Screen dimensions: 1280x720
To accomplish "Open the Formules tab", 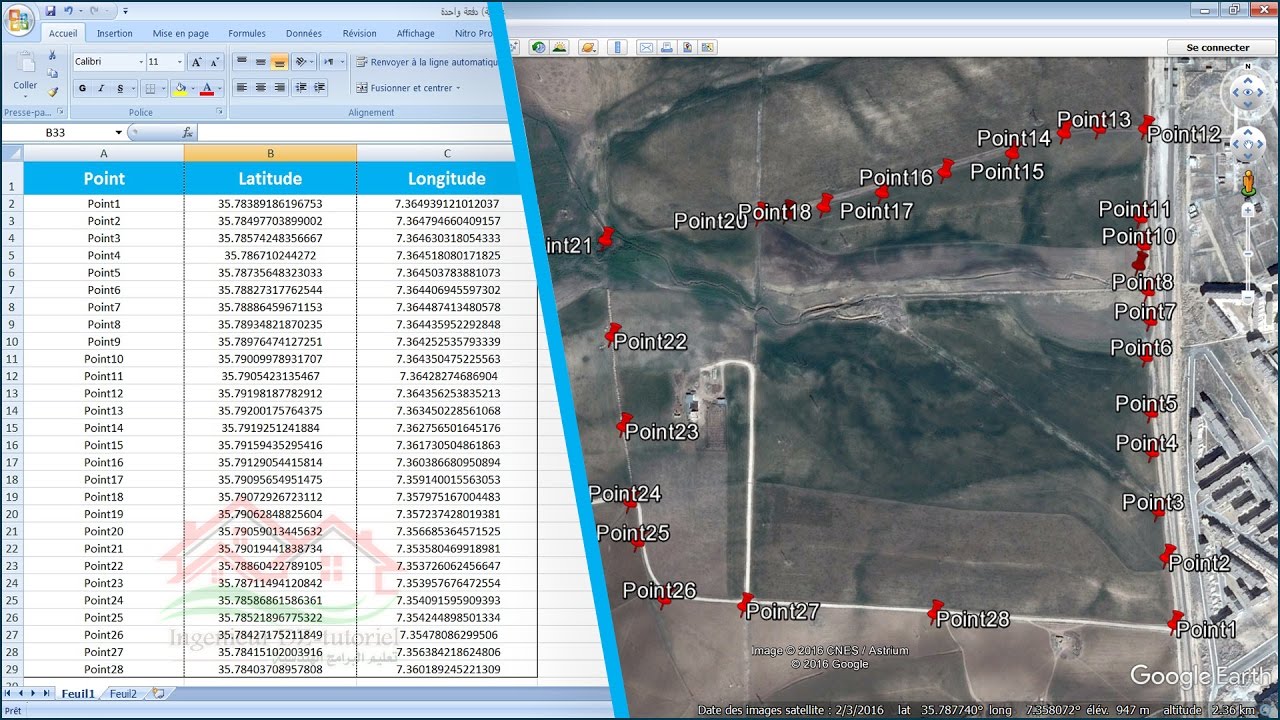I will click(x=247, y=33).
